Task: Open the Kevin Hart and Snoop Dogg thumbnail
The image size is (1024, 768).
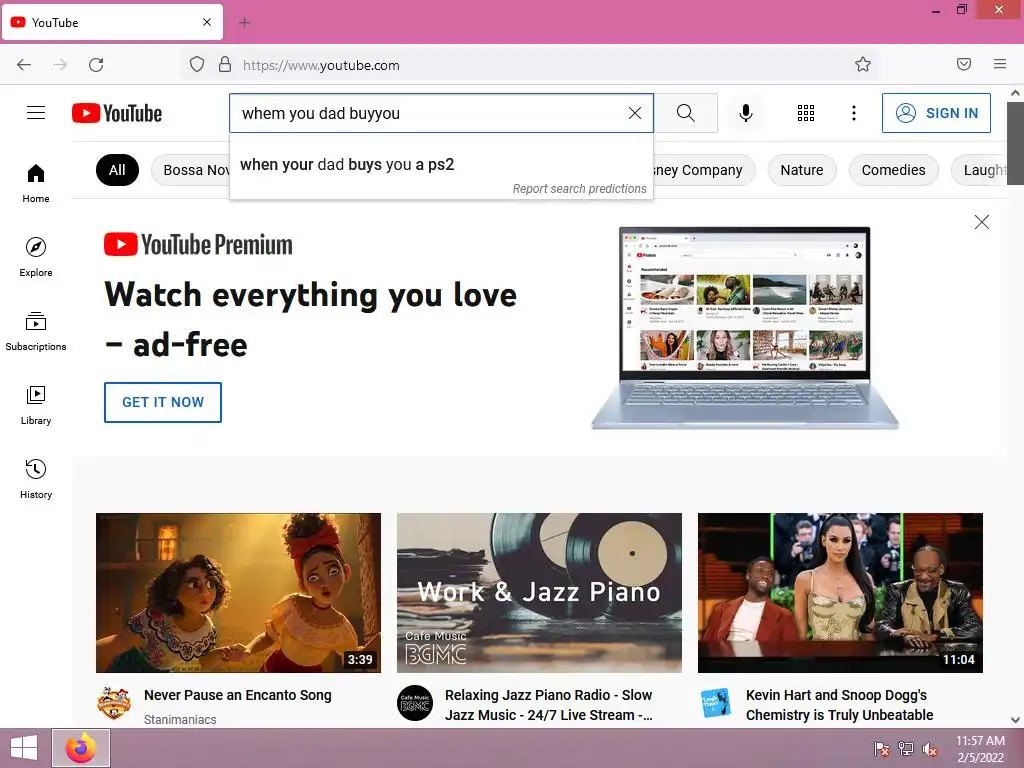Action: click(x=840, y=593)
